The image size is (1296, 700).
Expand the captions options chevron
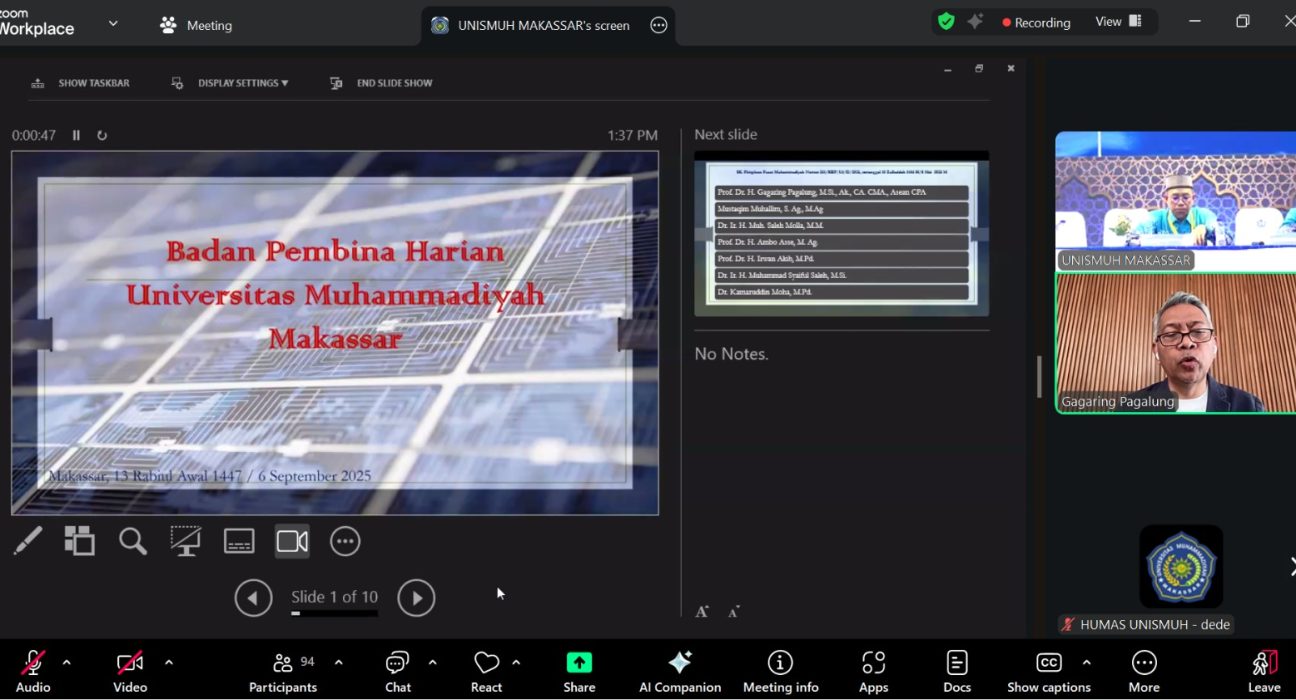(1086, 662)
